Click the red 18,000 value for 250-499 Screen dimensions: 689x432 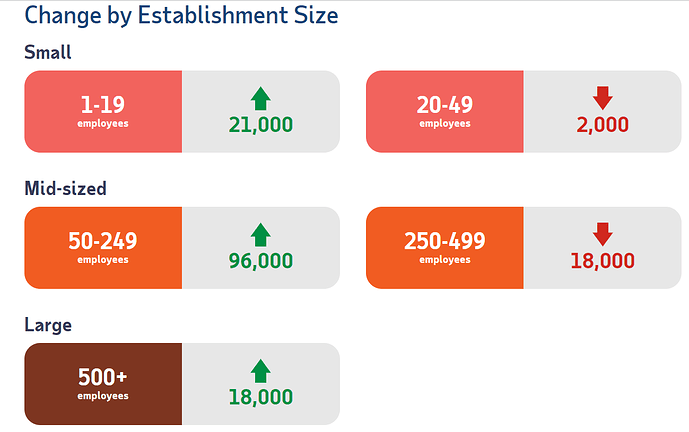602,261
